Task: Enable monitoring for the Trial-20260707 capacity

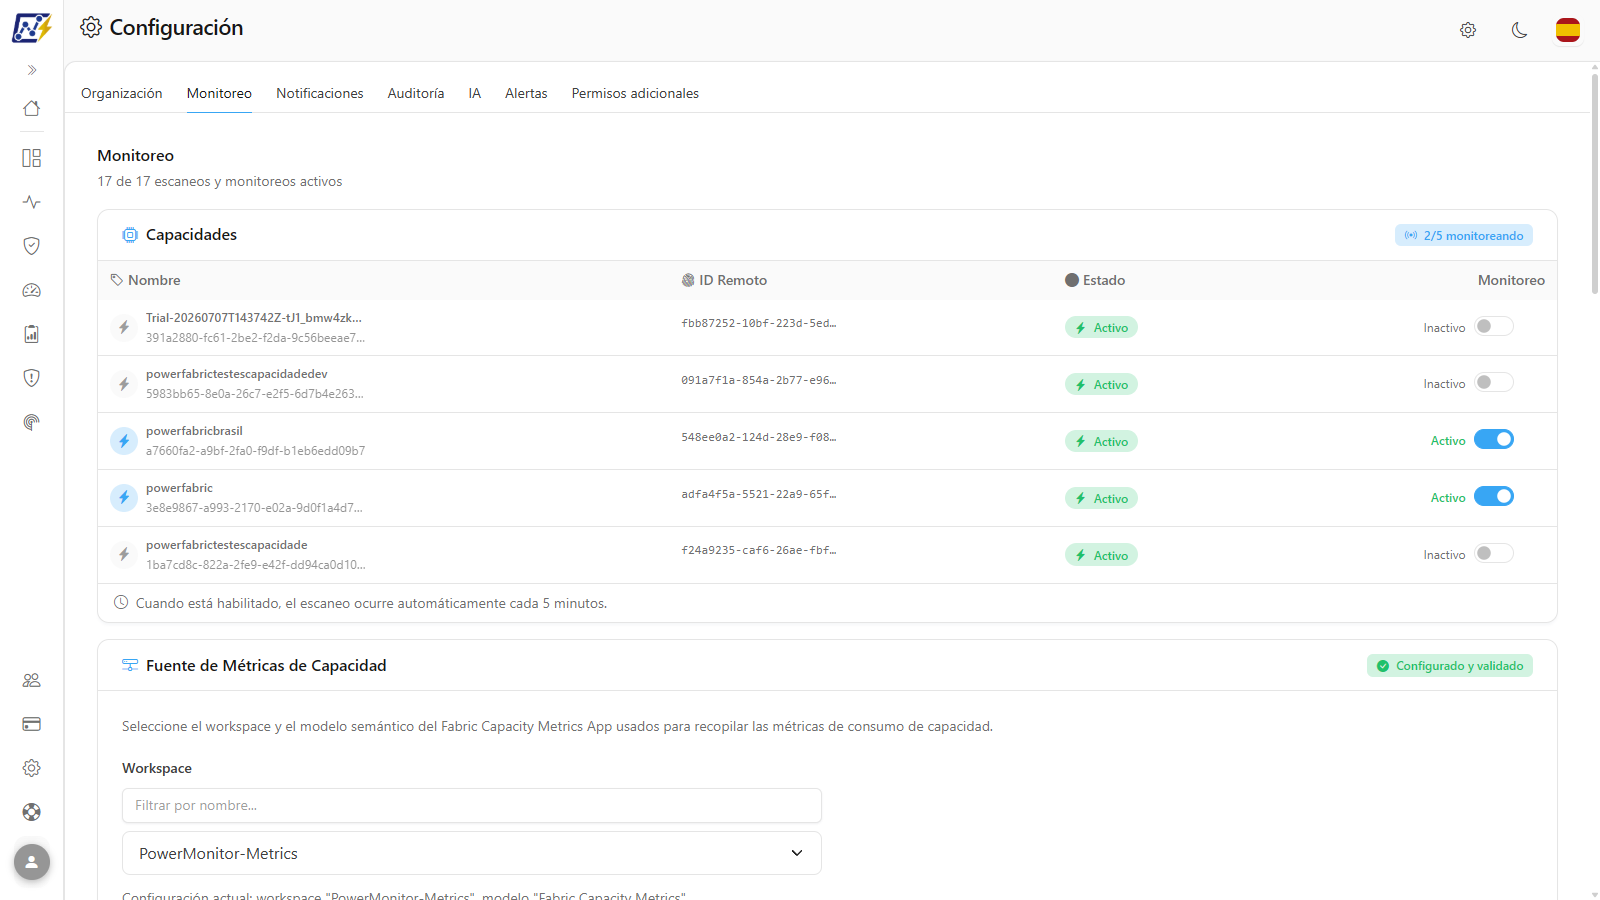Action: point(1493,327)
